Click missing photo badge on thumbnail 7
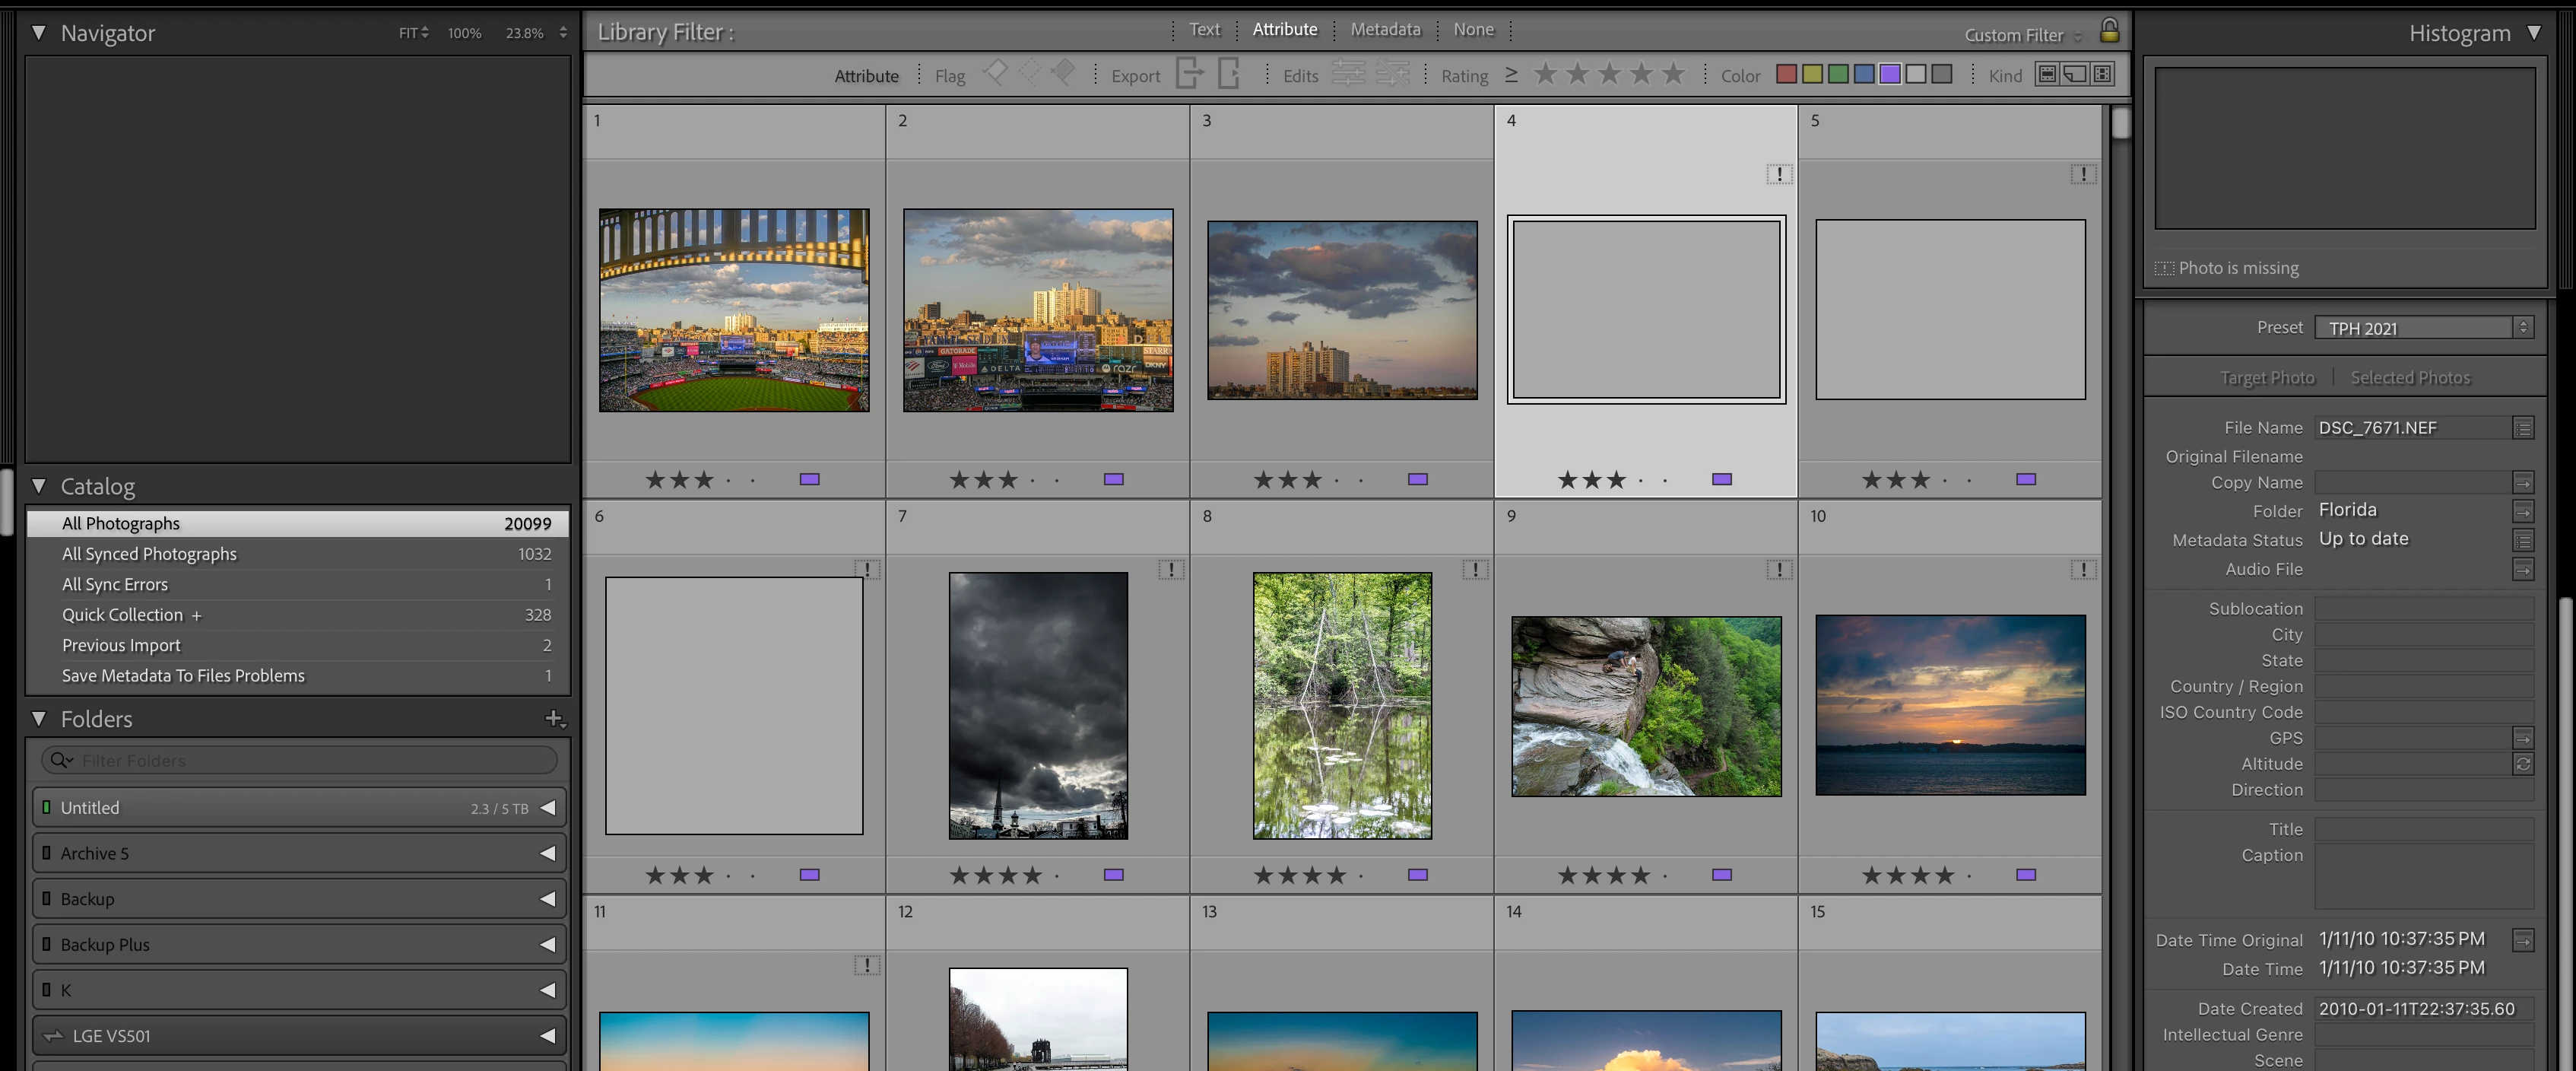Image resolution: width=2576 pixels, height=1071 pixels. [x=1170, y=570]
